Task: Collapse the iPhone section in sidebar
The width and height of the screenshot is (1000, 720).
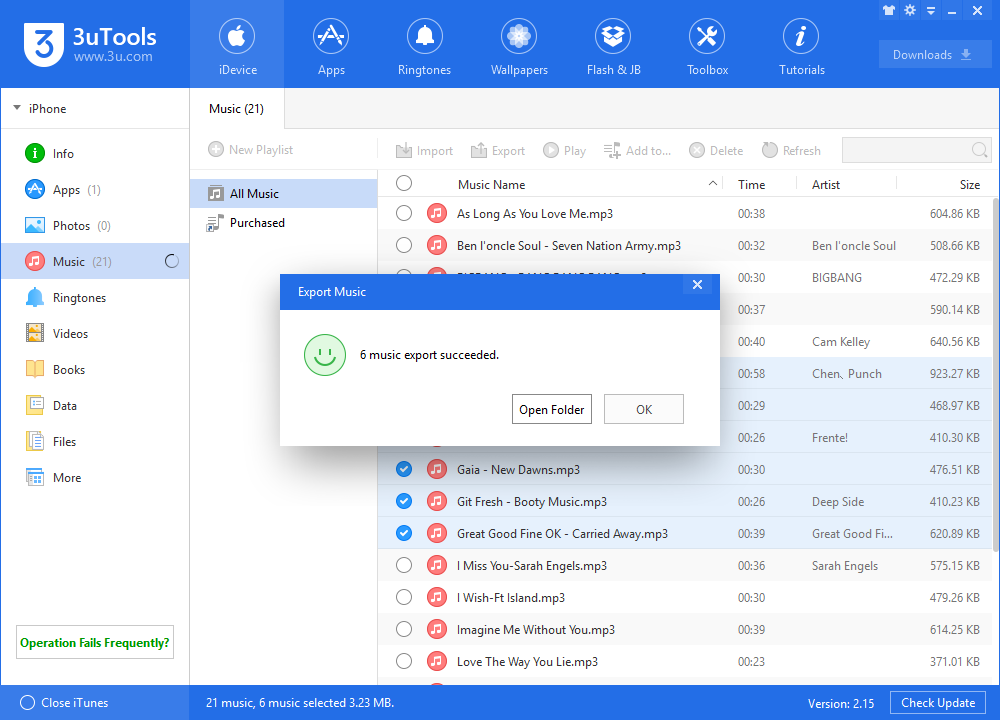Action: [x=17, y=108]
